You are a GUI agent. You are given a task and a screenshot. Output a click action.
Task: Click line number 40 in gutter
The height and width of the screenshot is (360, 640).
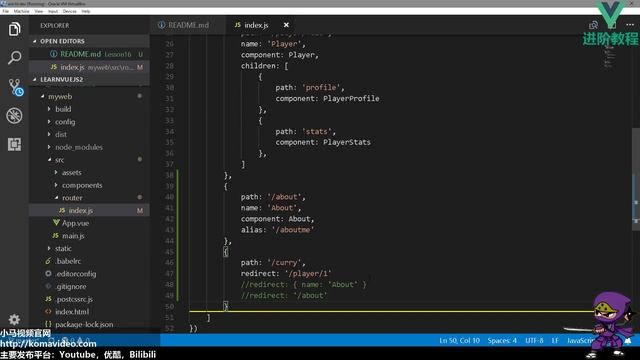click(x=169, y=197)
